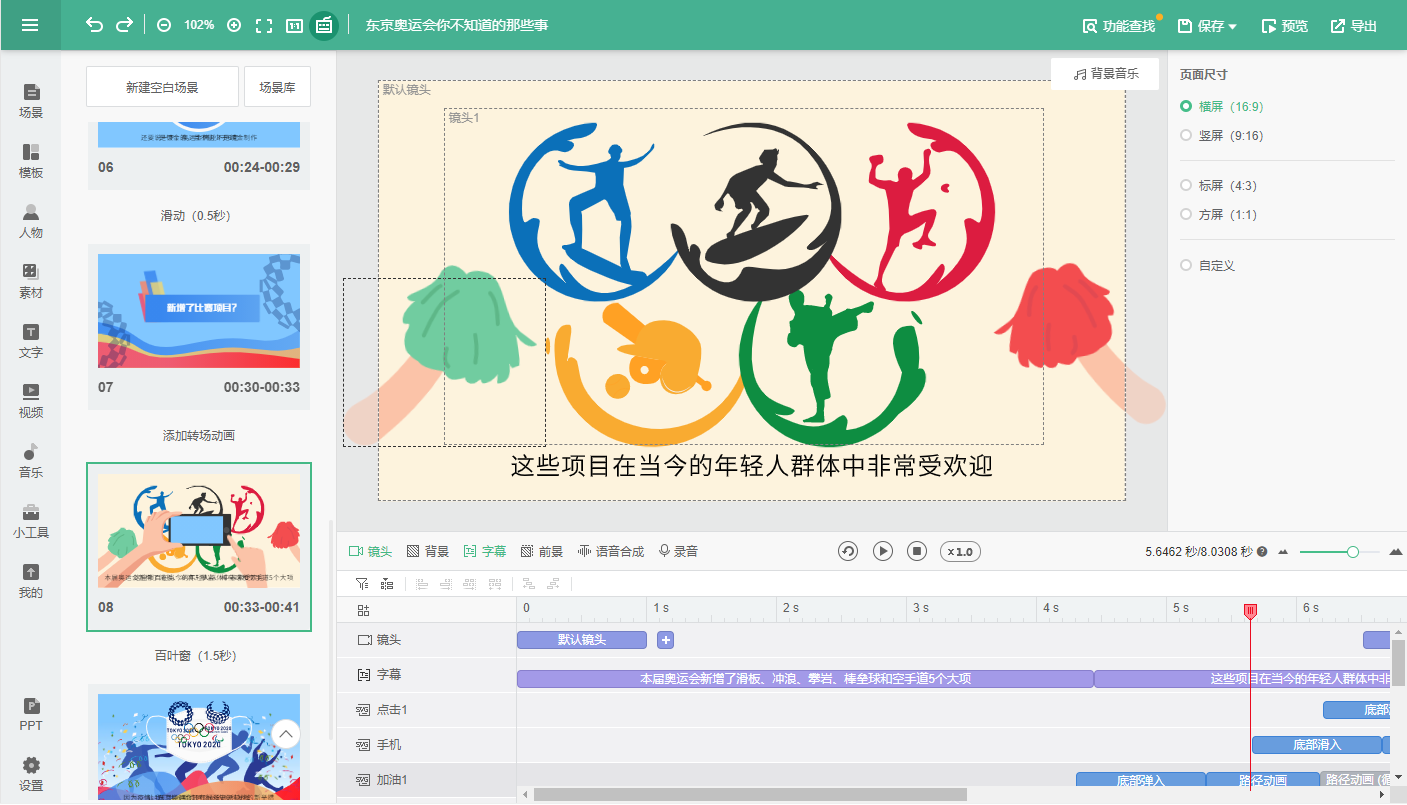Open the 人物 (Characters) sidebar panel
Image resolution: width=1407 pixels, height=805 pixels.
[x=31, y=221]
